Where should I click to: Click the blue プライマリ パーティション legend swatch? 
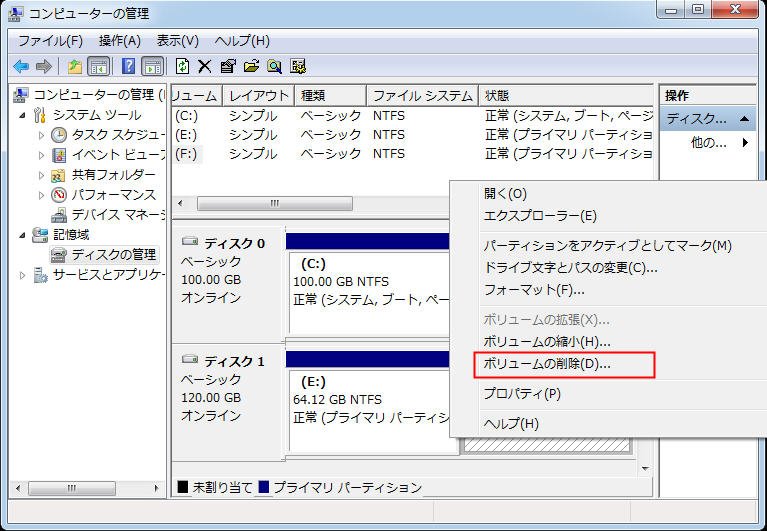(x=264, y=487)
